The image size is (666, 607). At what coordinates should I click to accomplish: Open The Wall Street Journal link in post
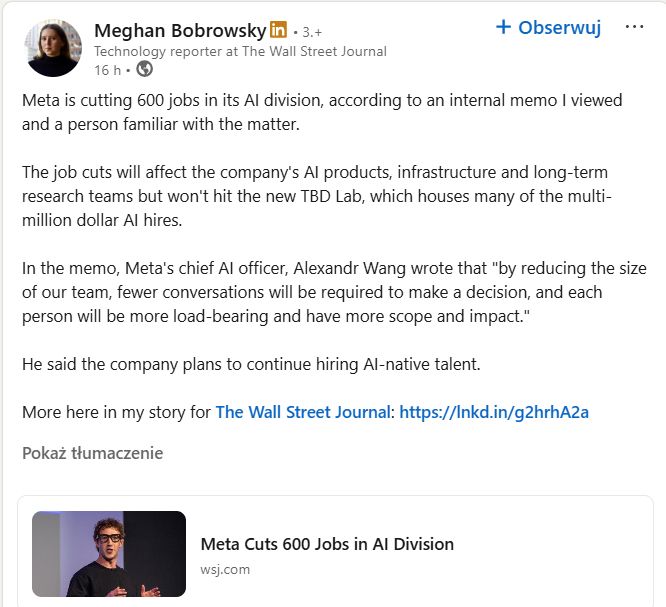pyautogui.click(x=303, y=412)
